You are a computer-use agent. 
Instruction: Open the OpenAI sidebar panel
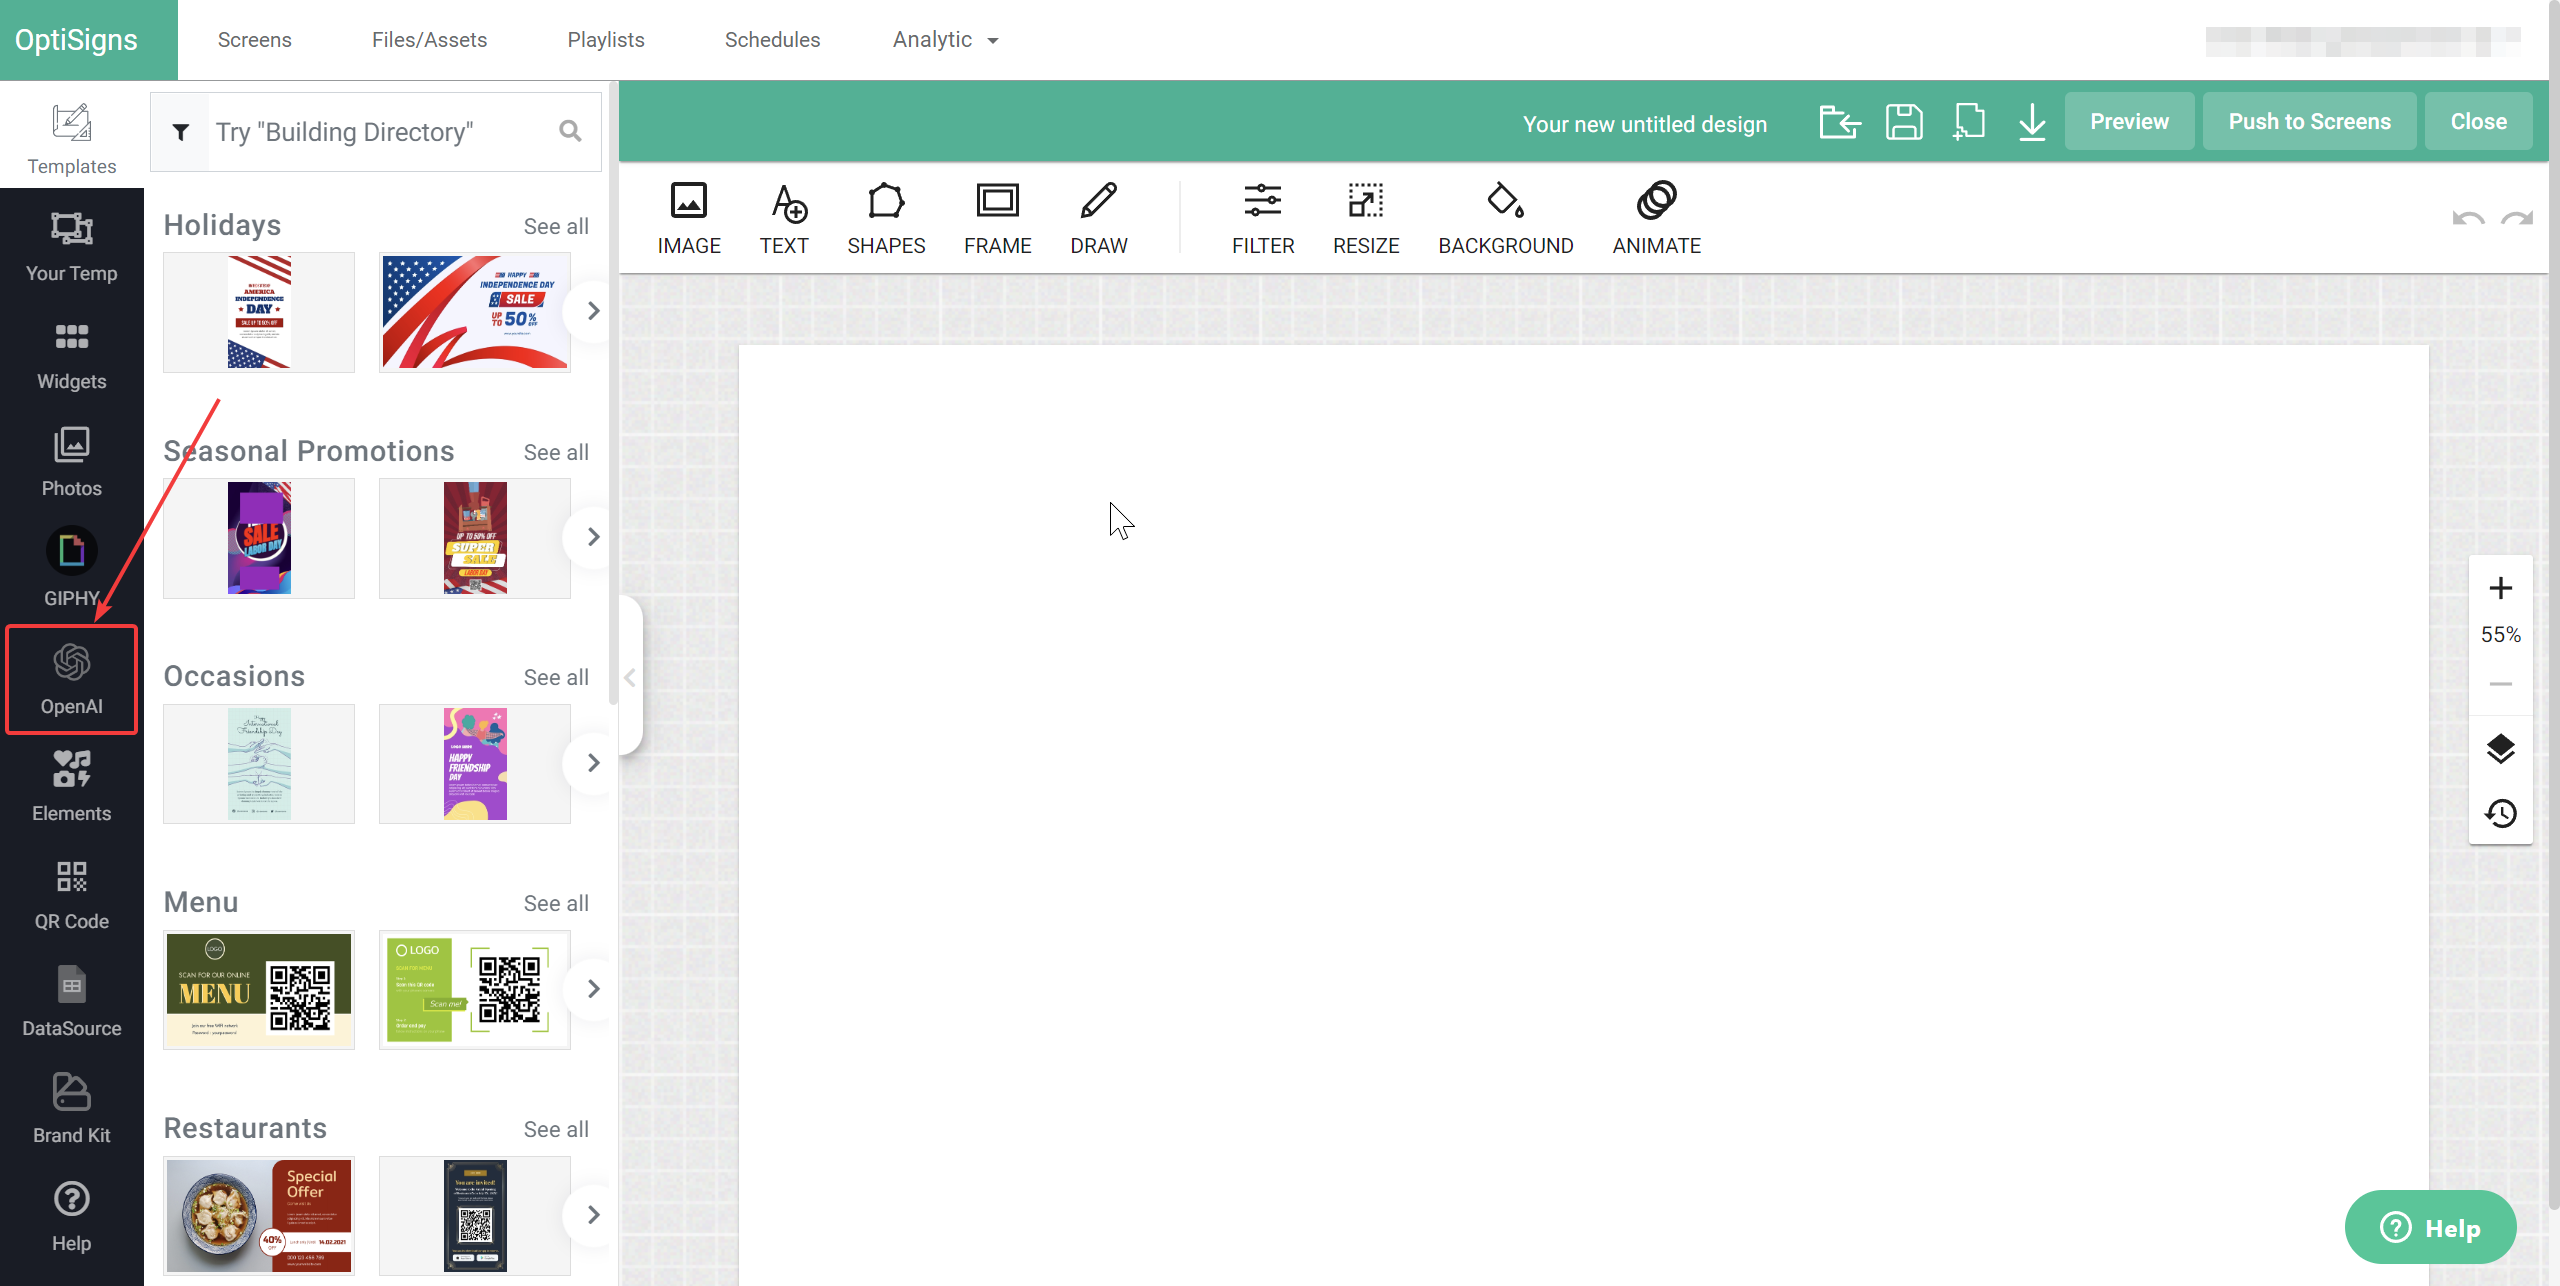coord(71,680)
